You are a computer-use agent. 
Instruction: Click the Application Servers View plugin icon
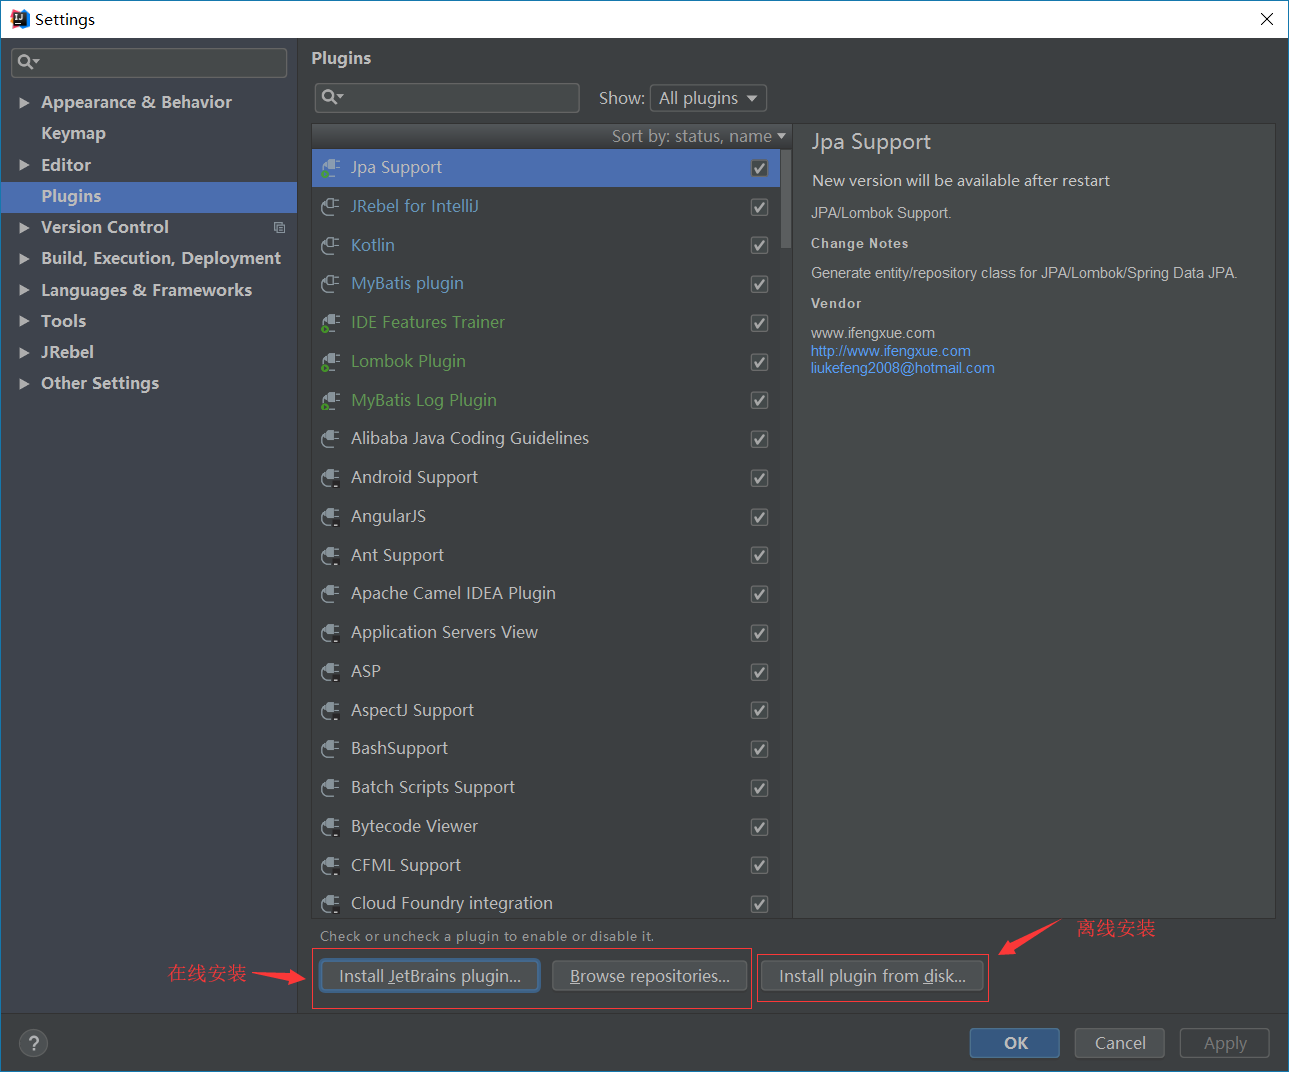[330, 633]
